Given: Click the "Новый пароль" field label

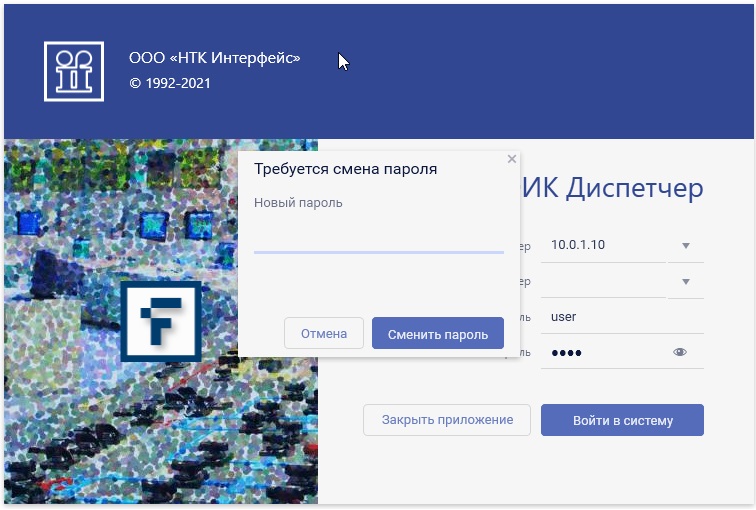Looking at the screenshot, I should (298, 203).
